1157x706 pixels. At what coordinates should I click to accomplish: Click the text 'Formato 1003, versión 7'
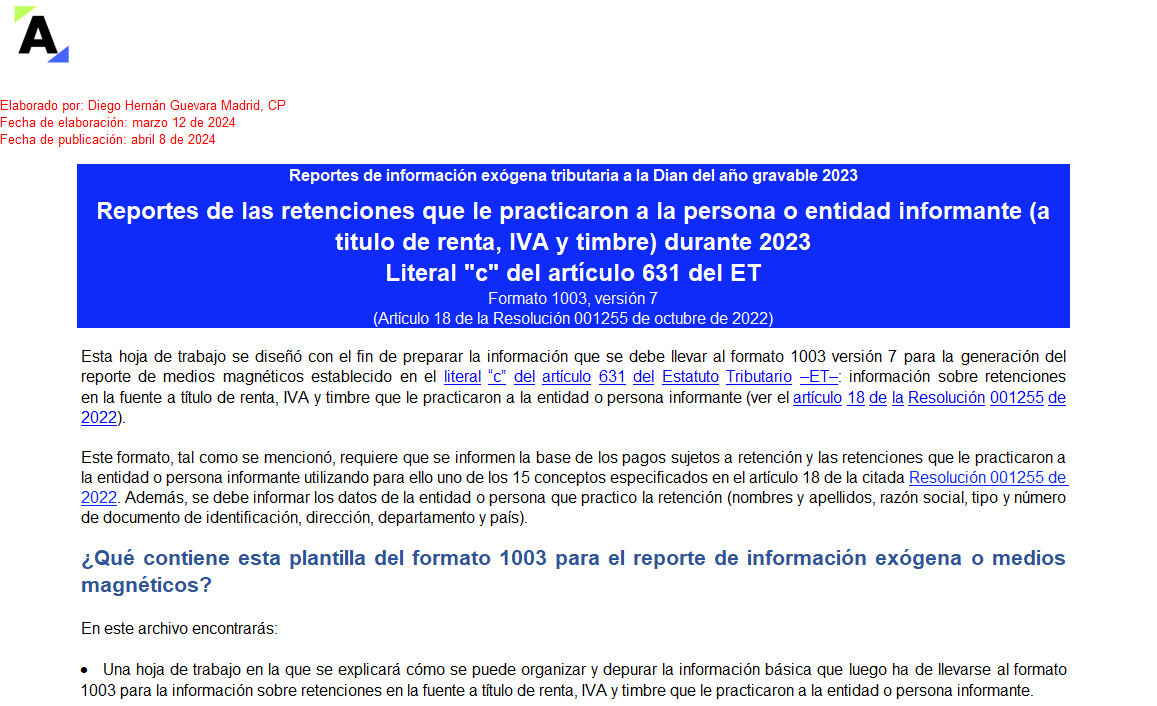tap(573, 299)
